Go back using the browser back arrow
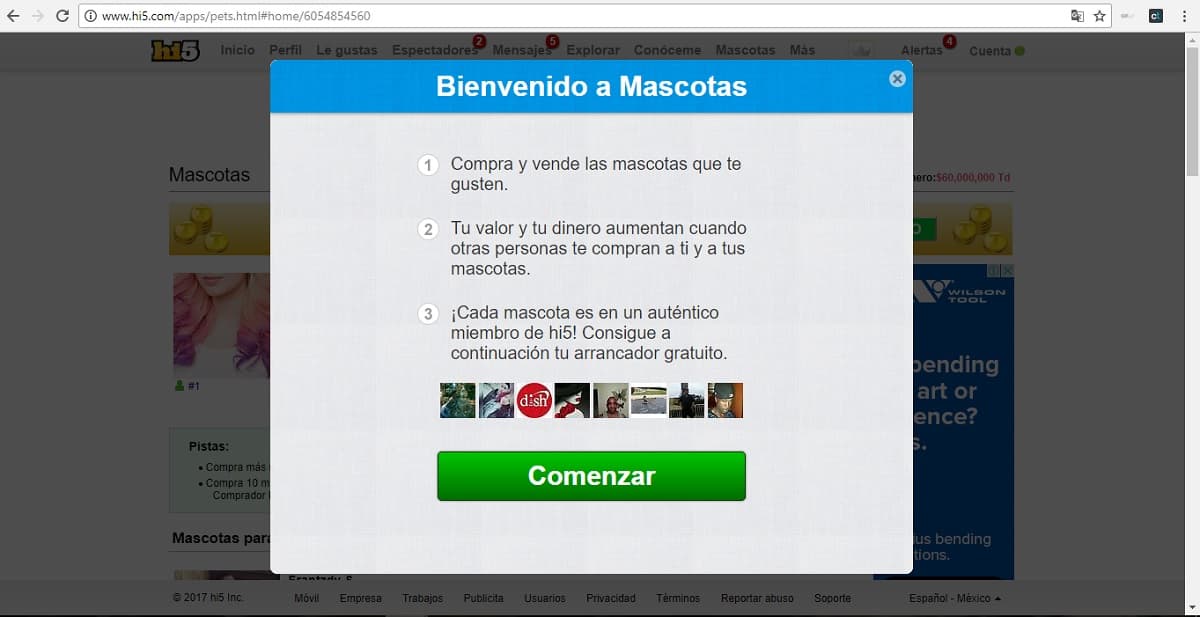Screen dimensions: 1200x617 13,16
